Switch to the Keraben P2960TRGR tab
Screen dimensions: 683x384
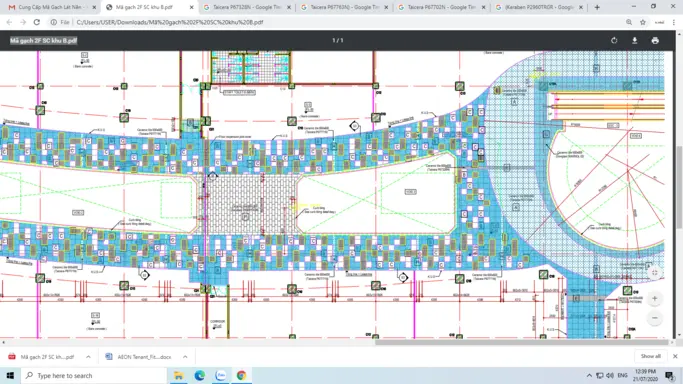[x=539, y=7]
